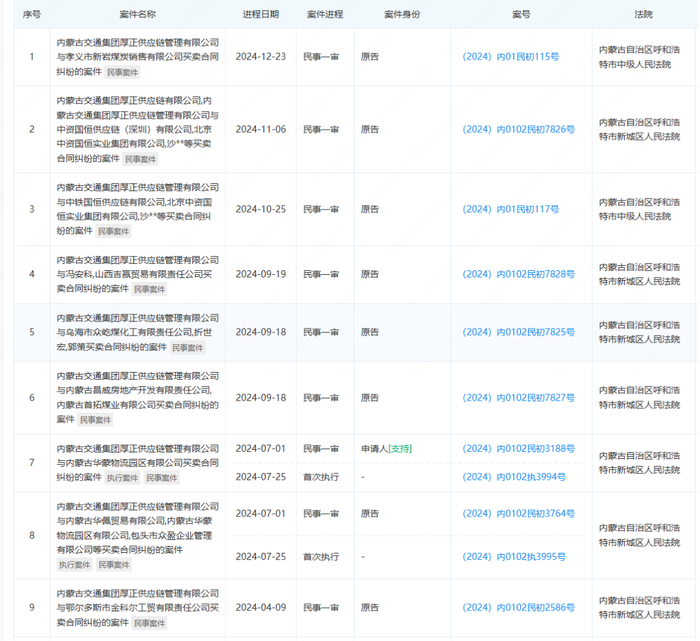Click the 民事案件 tag in row 1
The width and height of the screenshot is (700, 641).
122,72
